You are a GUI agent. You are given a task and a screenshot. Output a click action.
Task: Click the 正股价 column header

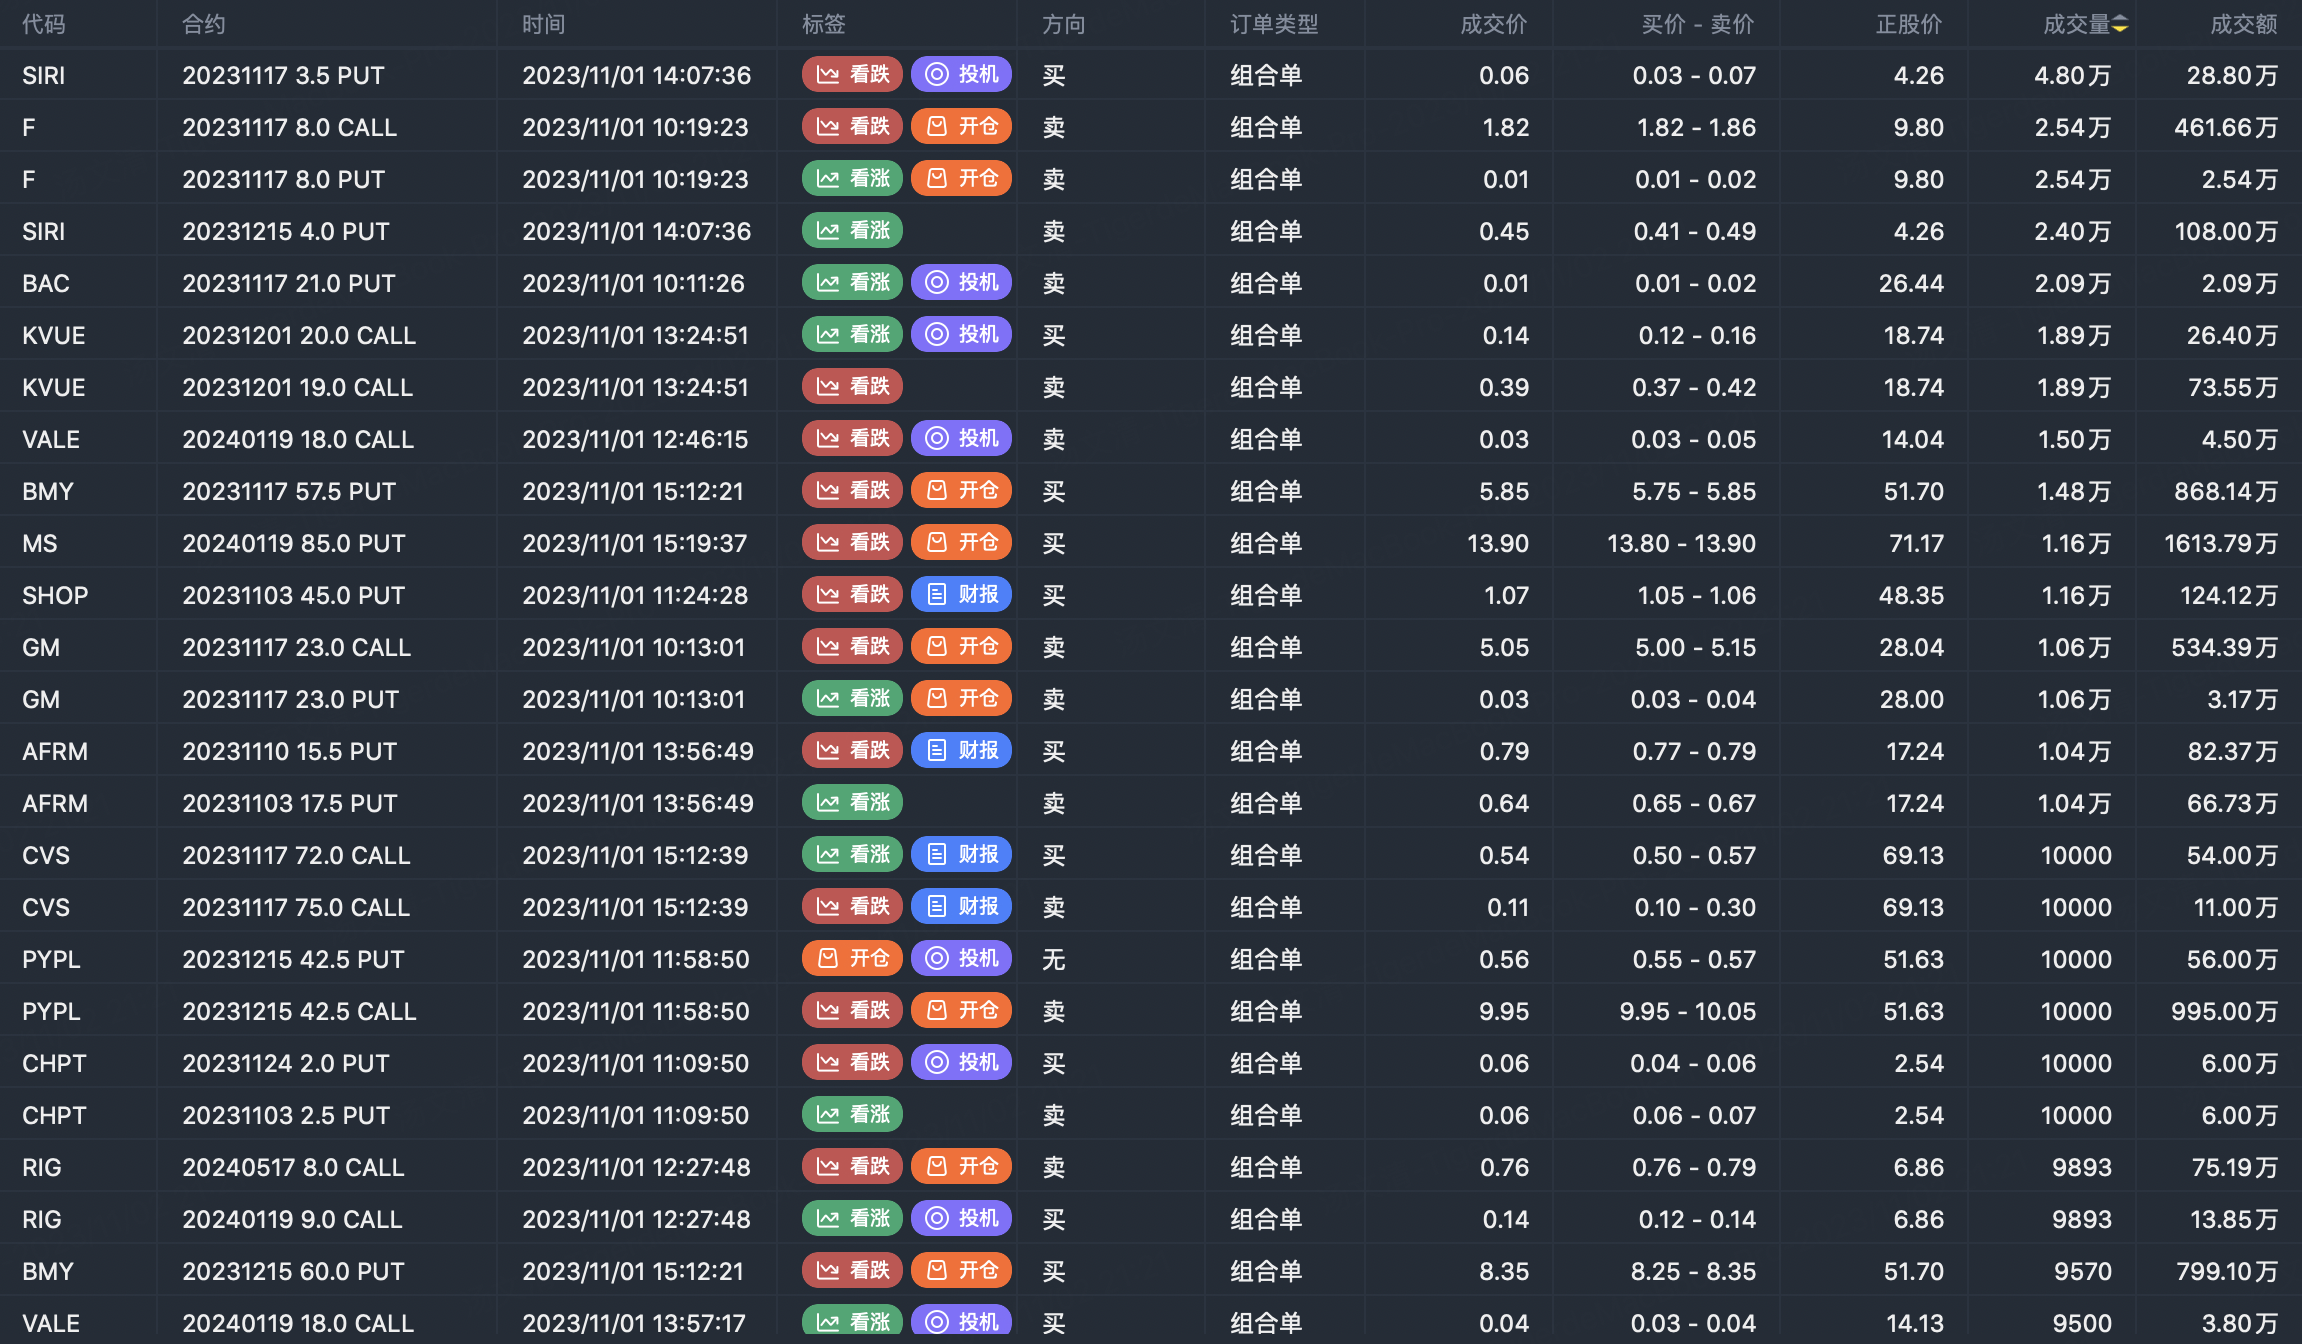pyautogui.click(x=1909, y=24)
